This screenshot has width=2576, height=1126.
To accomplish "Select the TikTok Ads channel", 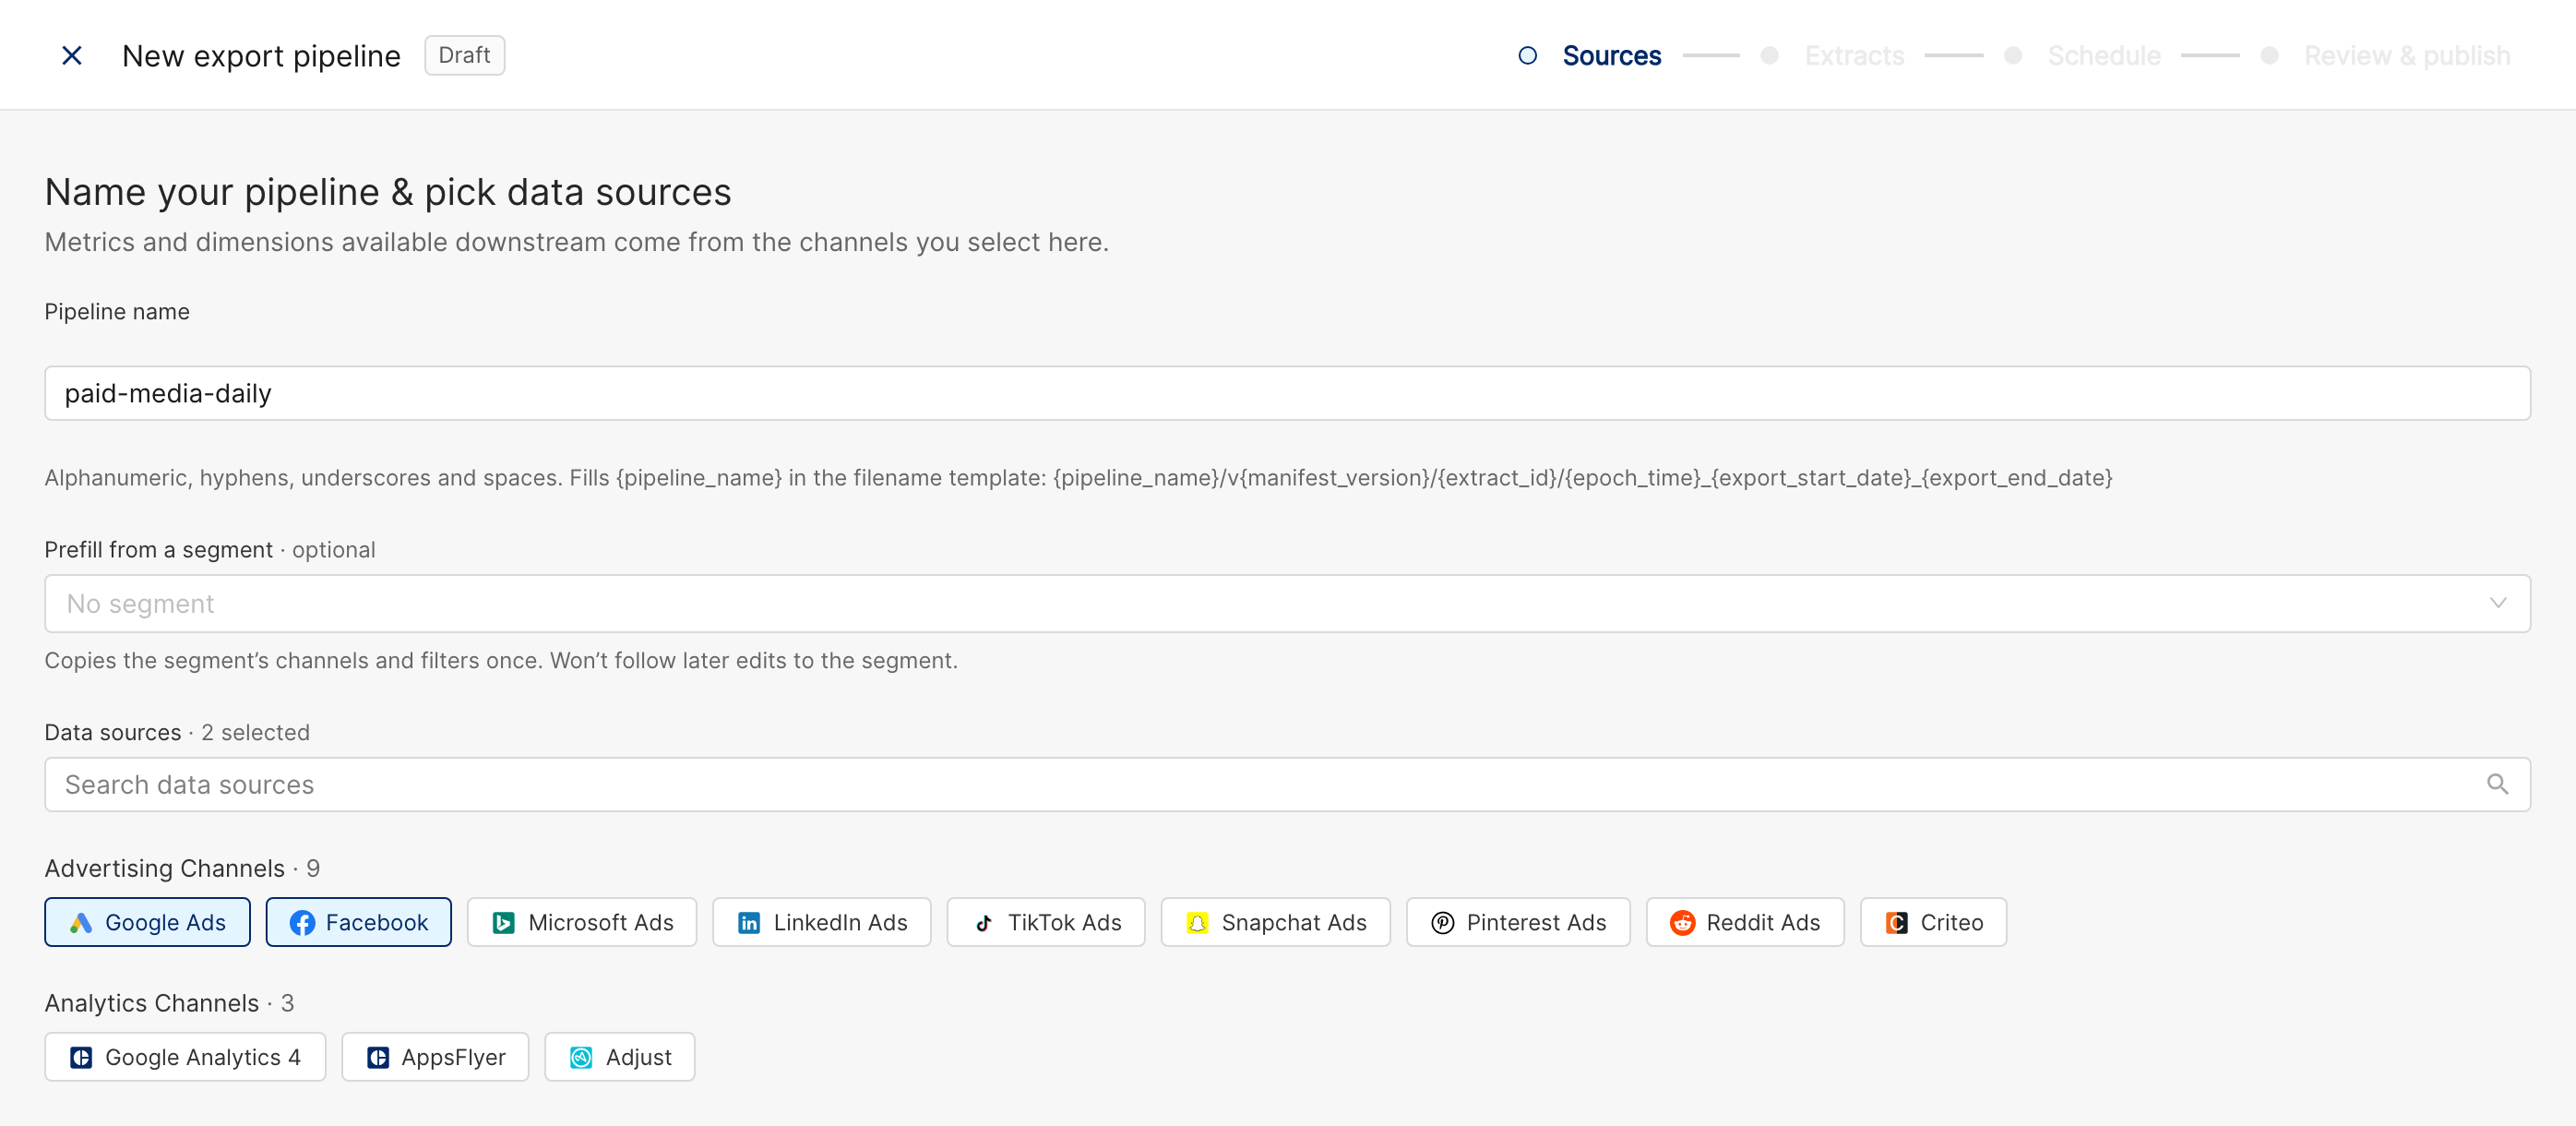I will click(1046, 922).
